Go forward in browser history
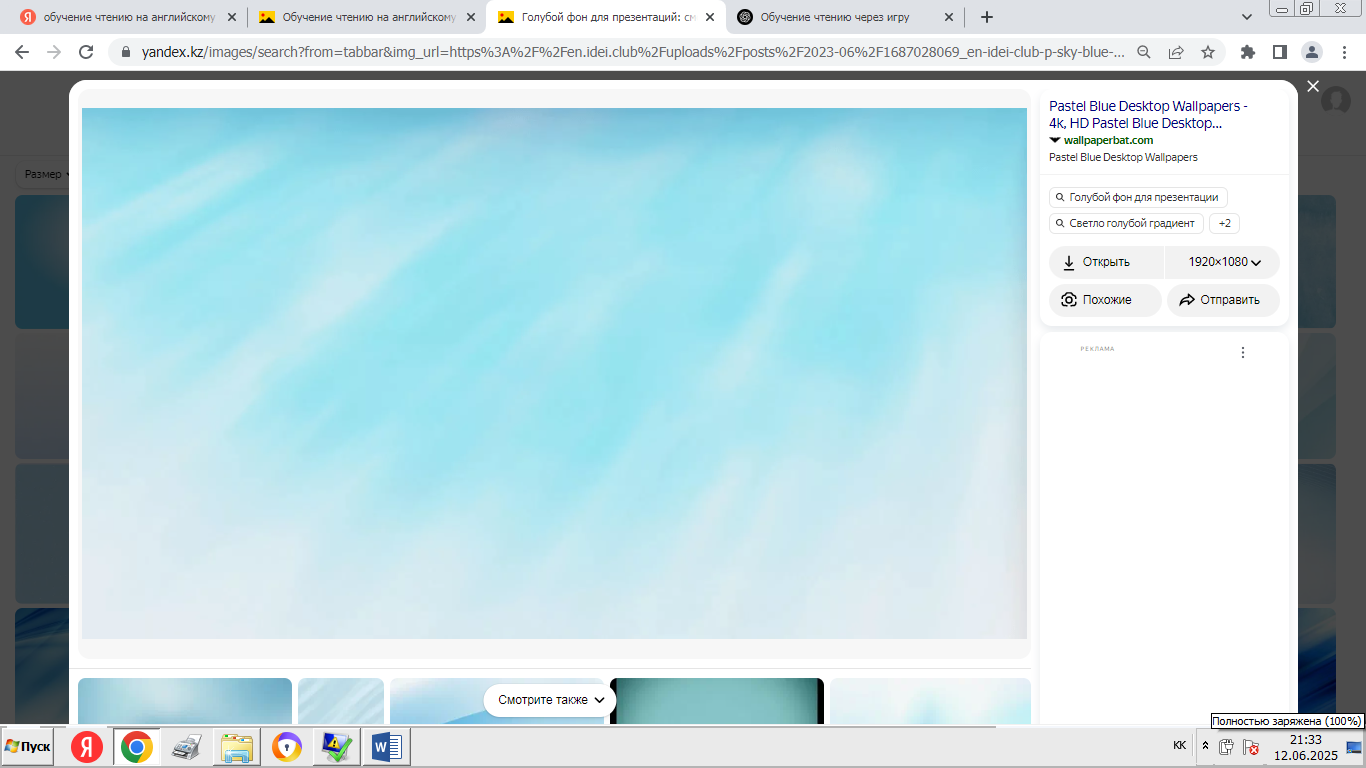The width and height of the screenshot is (1366, 768). [54, 52]
